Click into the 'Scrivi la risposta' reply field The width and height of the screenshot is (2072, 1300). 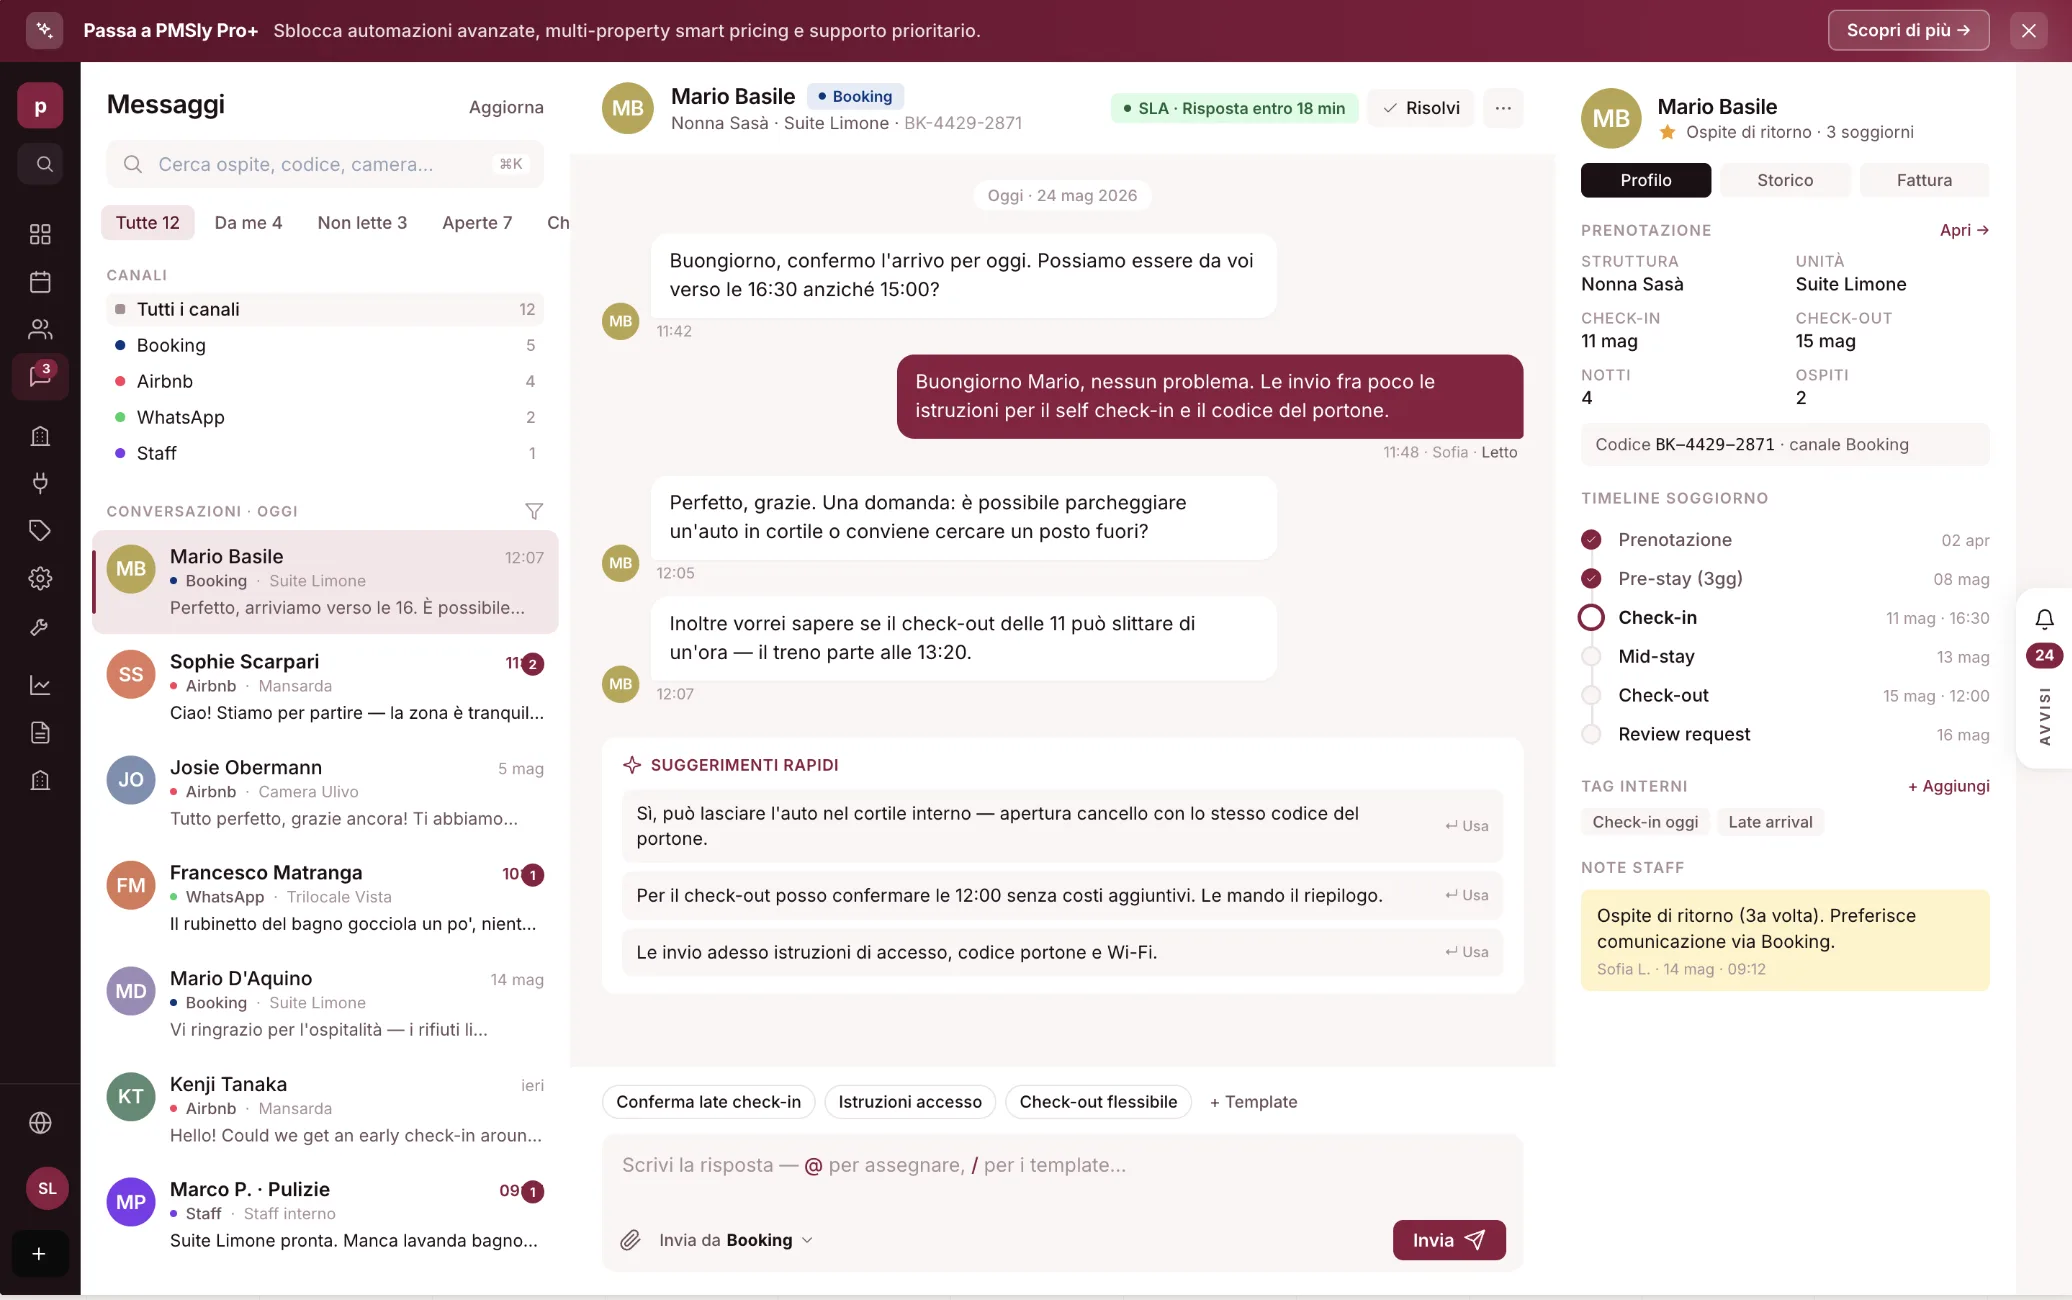[1062, 1166]
